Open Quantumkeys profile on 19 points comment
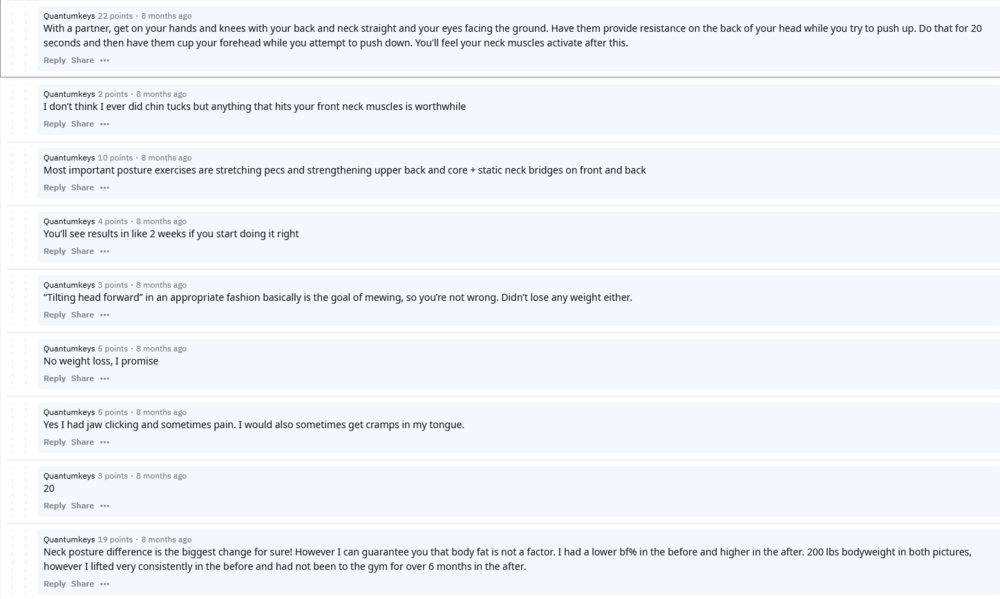1000x599 pixels. pyautogui.click(x=69, y=540)
